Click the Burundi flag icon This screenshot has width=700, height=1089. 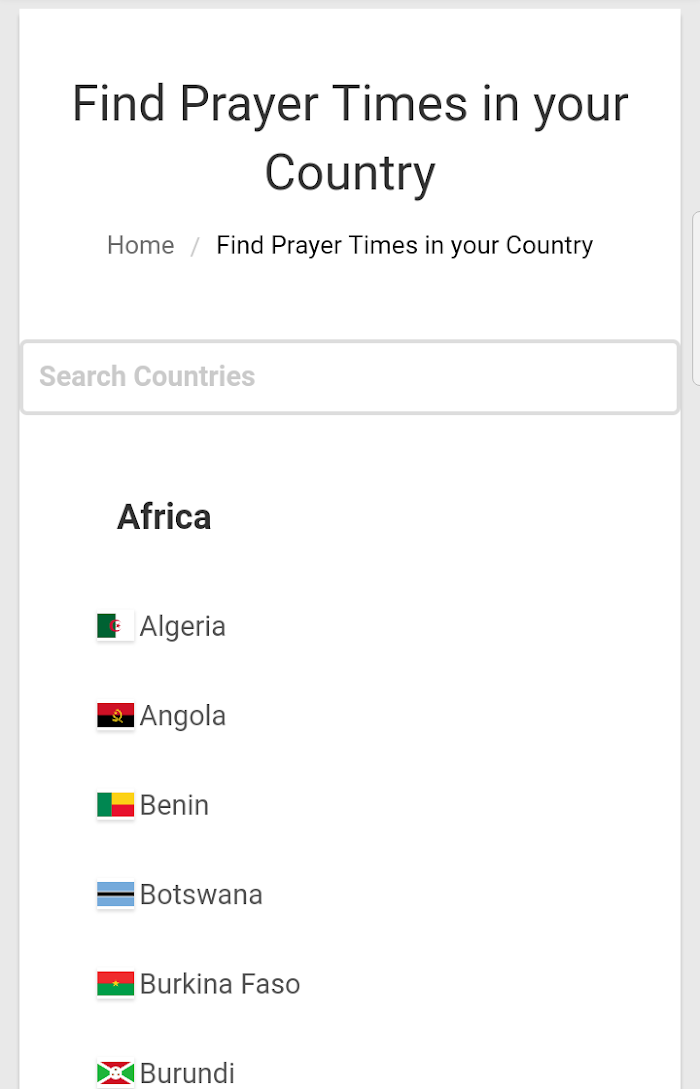pyautogui.click(x=115, y=1073)
